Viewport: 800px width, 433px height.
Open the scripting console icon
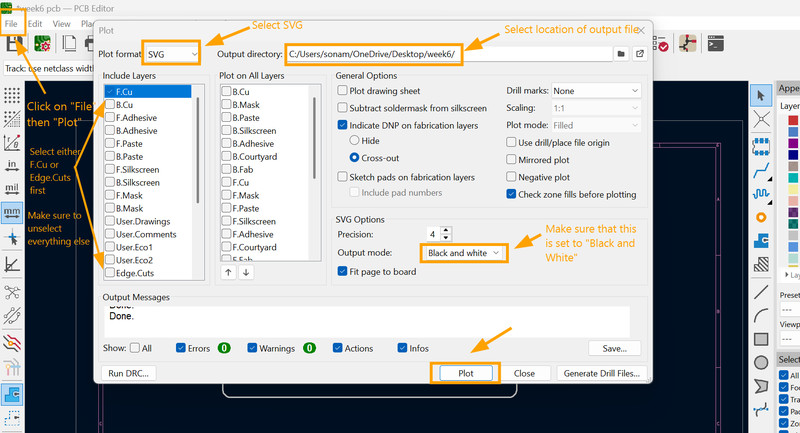(715, 44)
